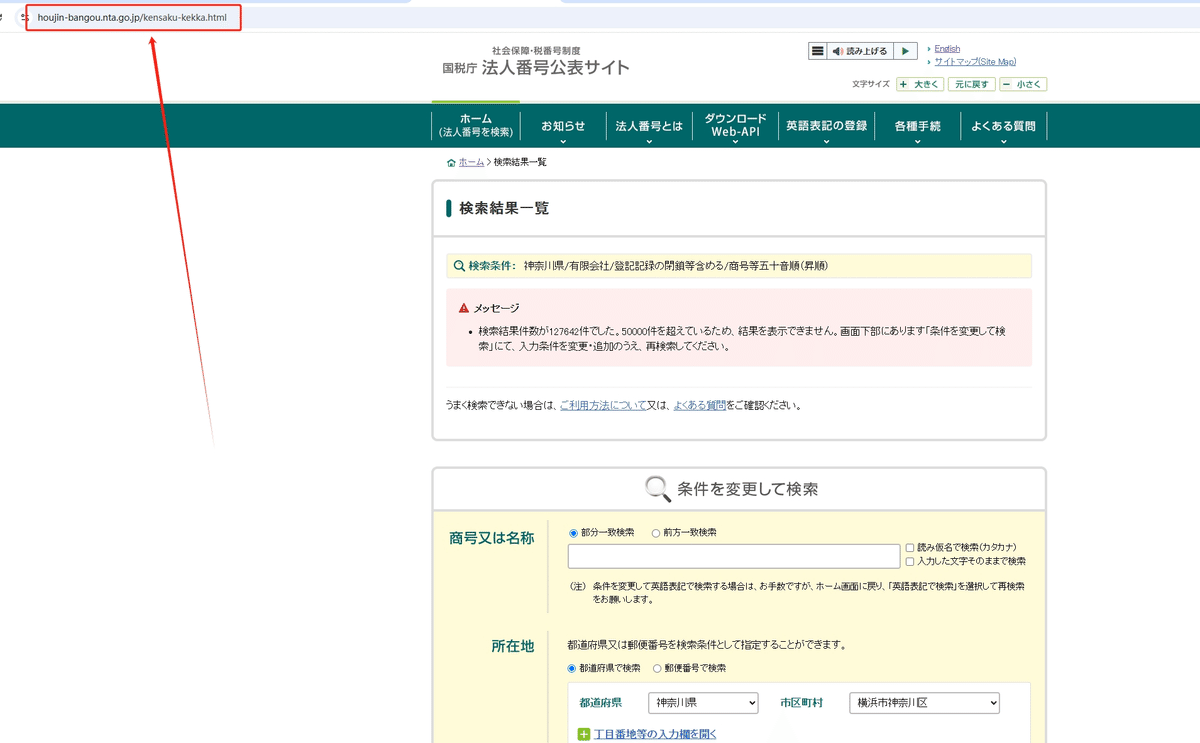Open the 市区町村 dropdown showing 横浜市神奈川区
Viewport: 1200px width, 743px height.
tap(924, 703)
